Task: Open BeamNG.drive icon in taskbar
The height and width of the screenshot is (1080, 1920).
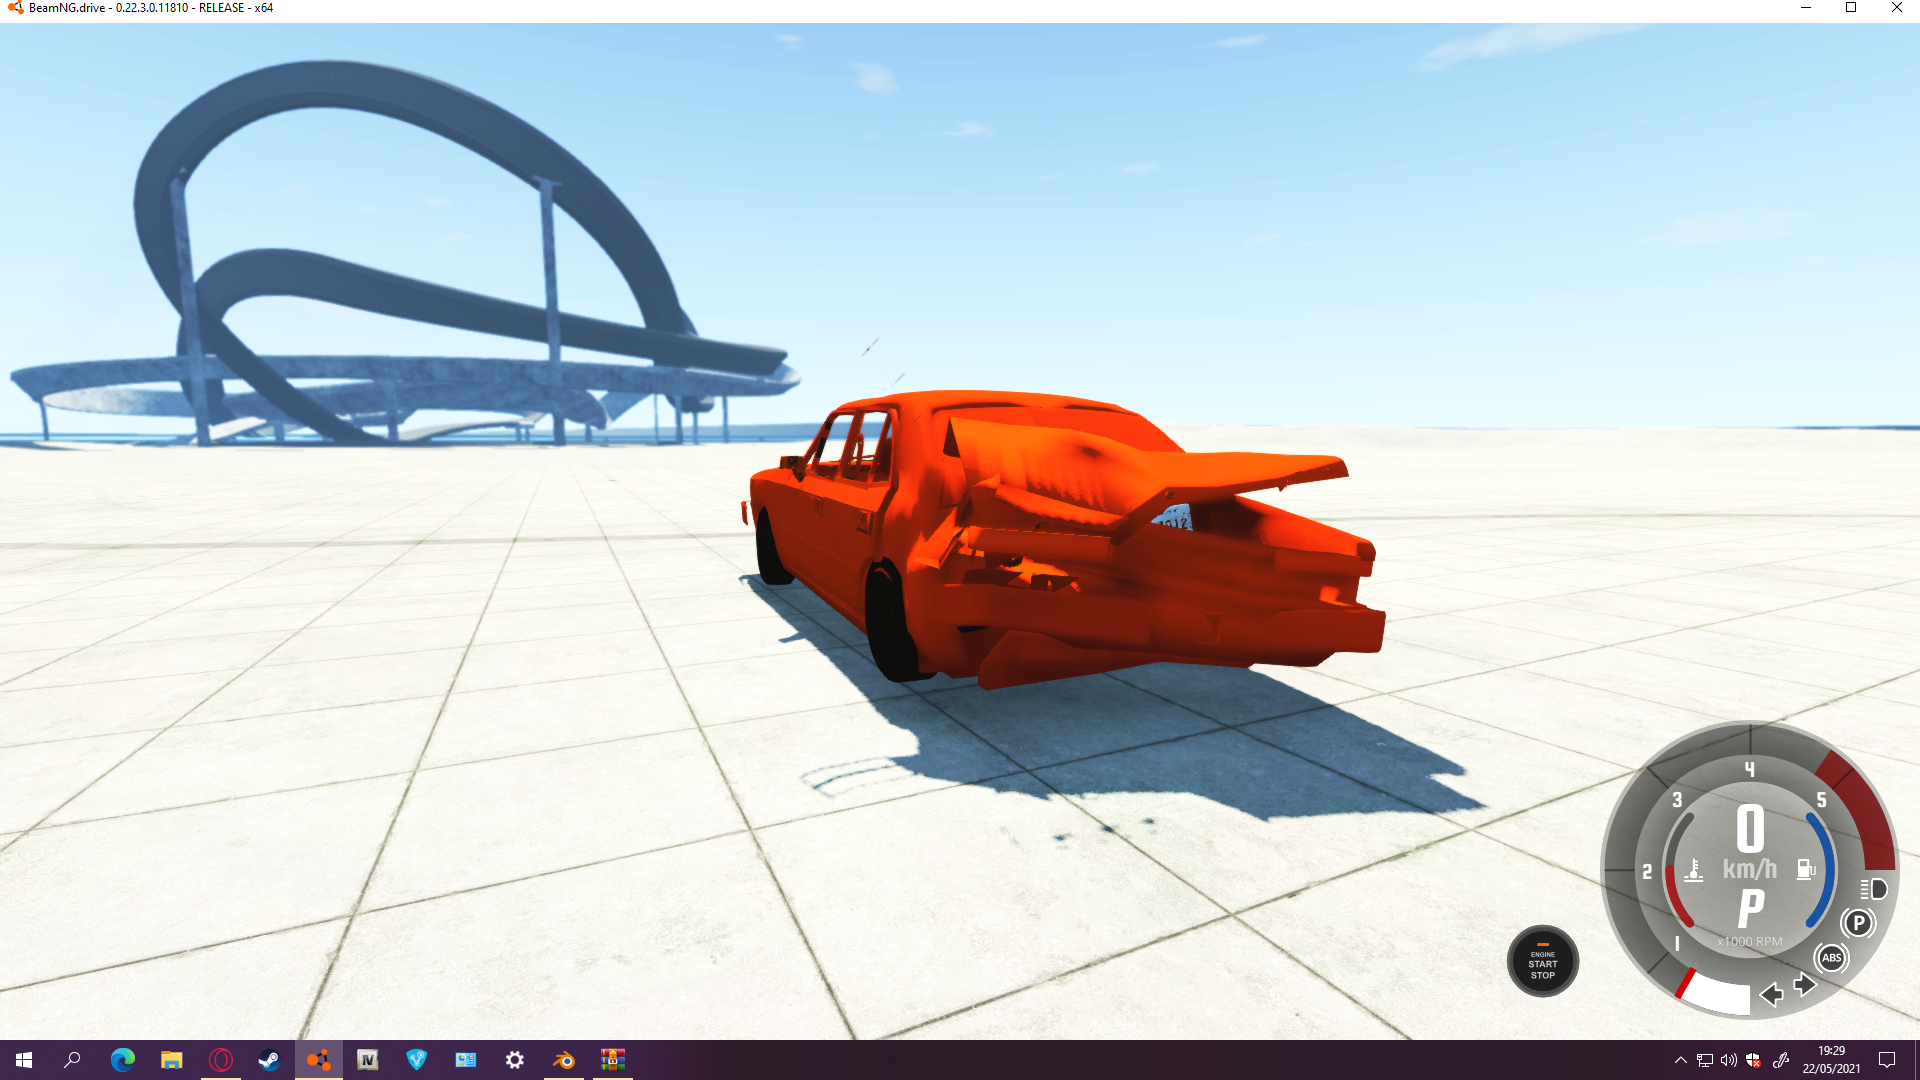Action: pos(318,1060)
